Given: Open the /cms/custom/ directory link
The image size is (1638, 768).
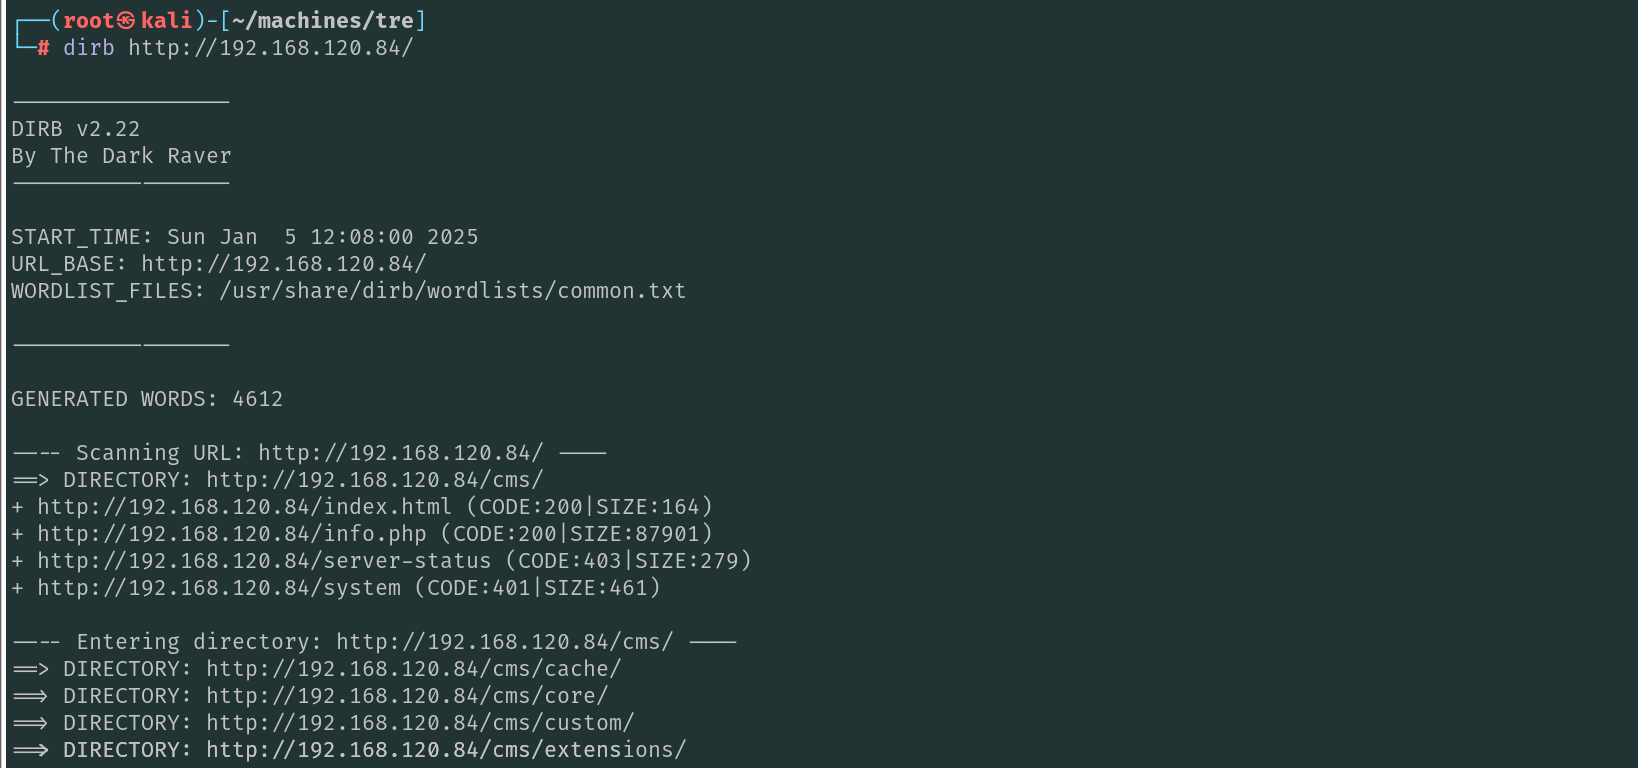Looking at the screenshot, I should 420,723.
